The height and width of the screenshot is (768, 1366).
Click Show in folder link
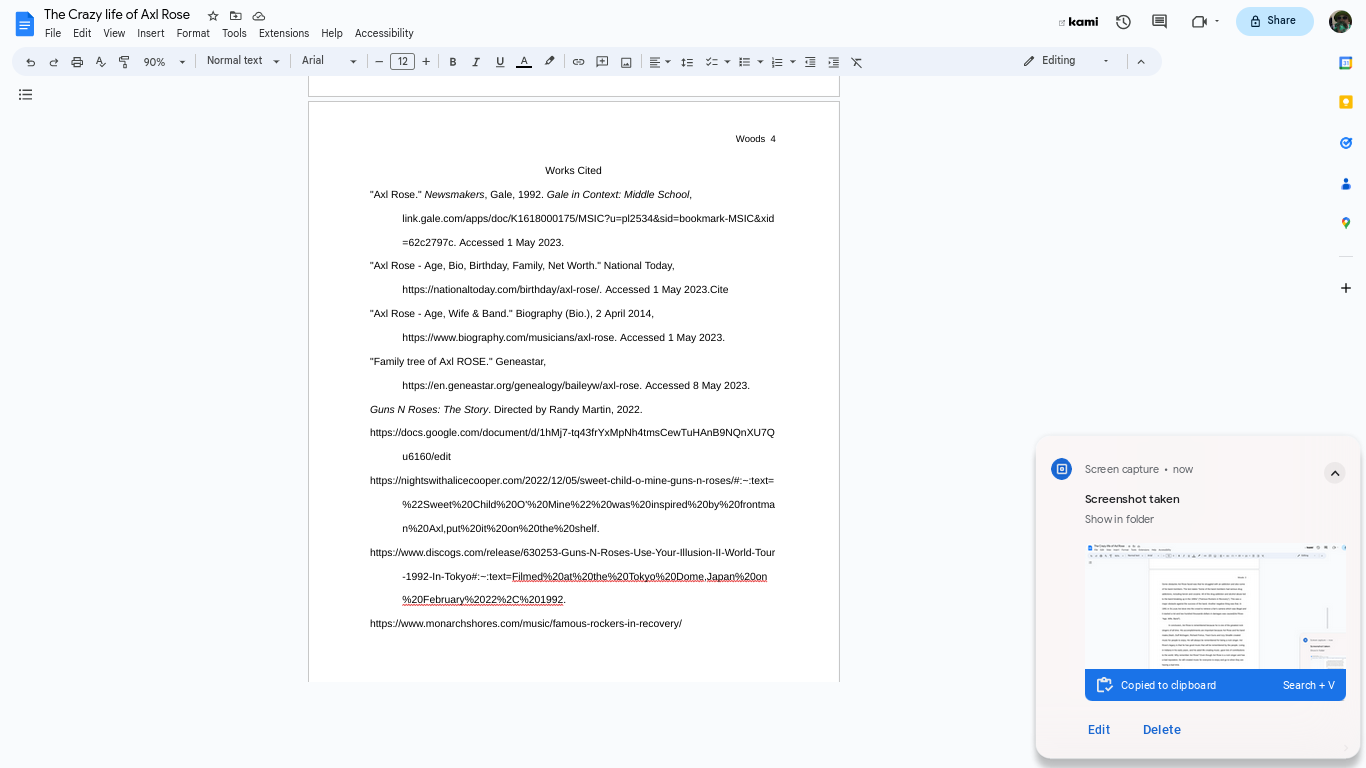click(x=1119, y=520)
